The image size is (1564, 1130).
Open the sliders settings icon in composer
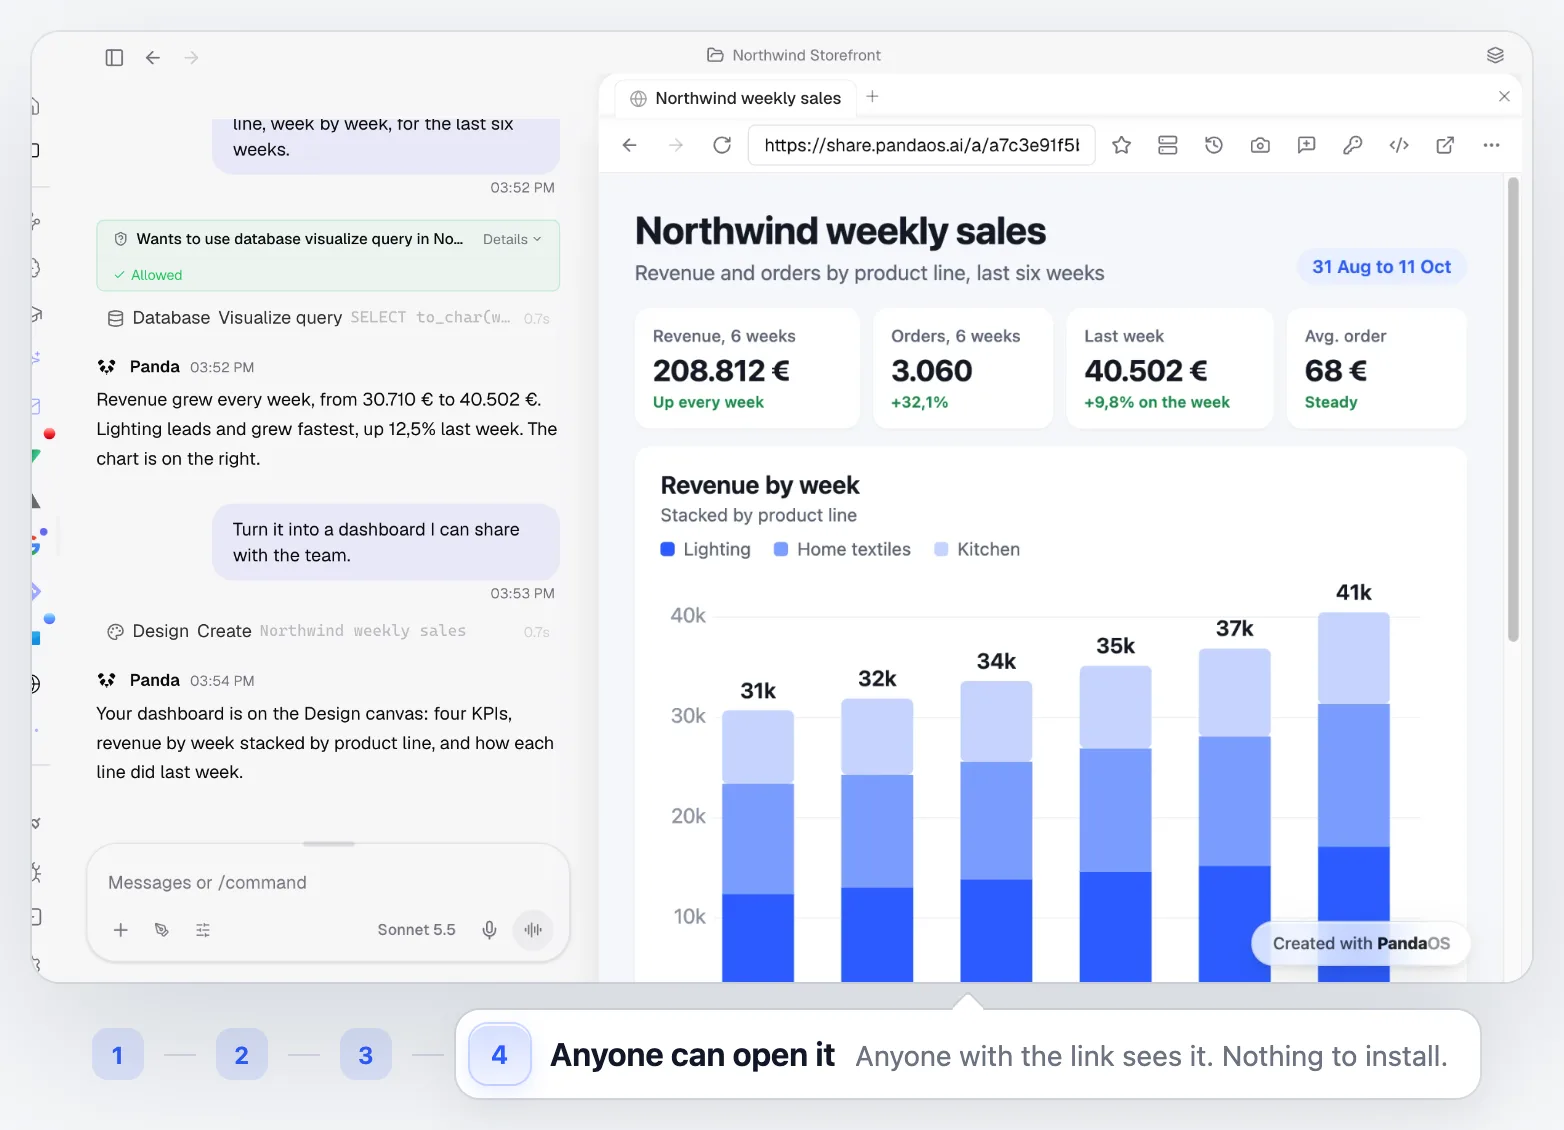(203, 930)
